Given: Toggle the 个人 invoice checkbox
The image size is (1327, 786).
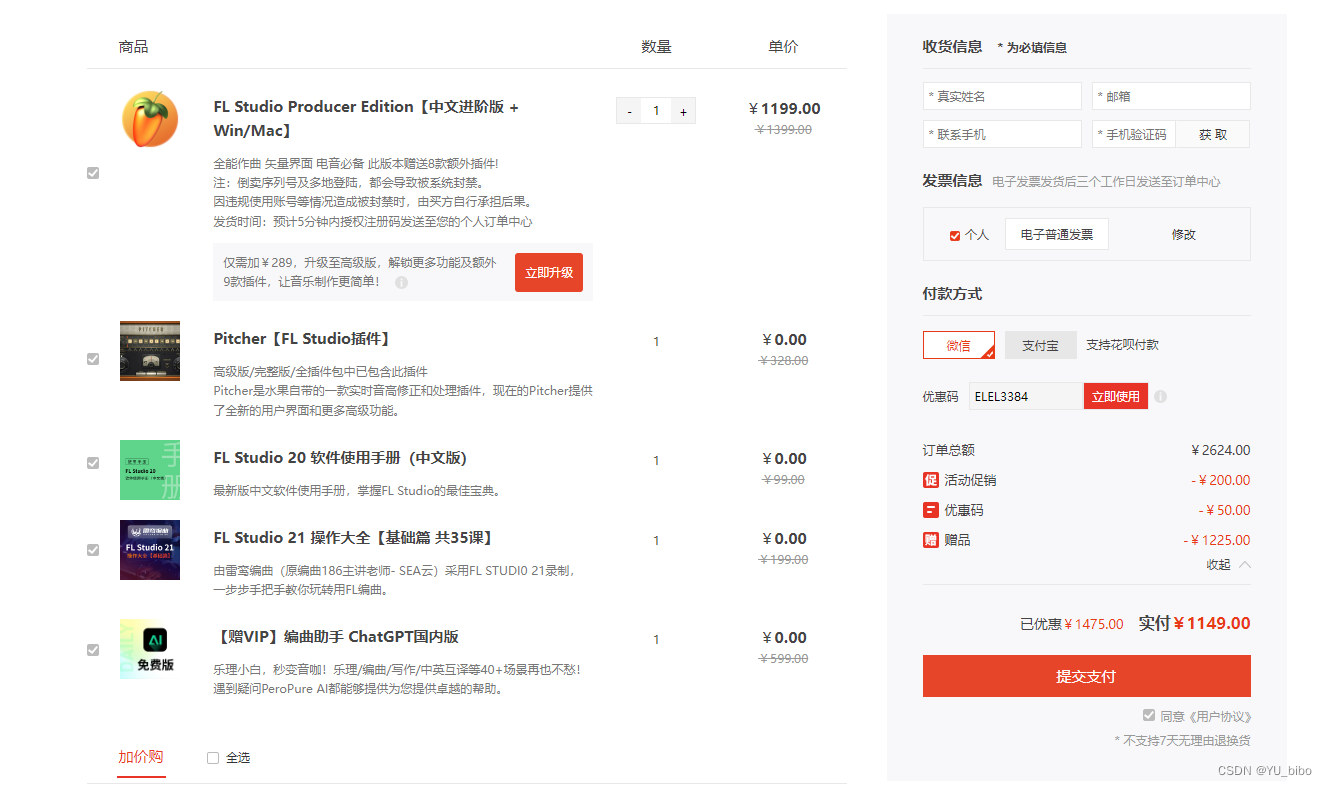Looking at the screenshot, I should coord(955,236).
